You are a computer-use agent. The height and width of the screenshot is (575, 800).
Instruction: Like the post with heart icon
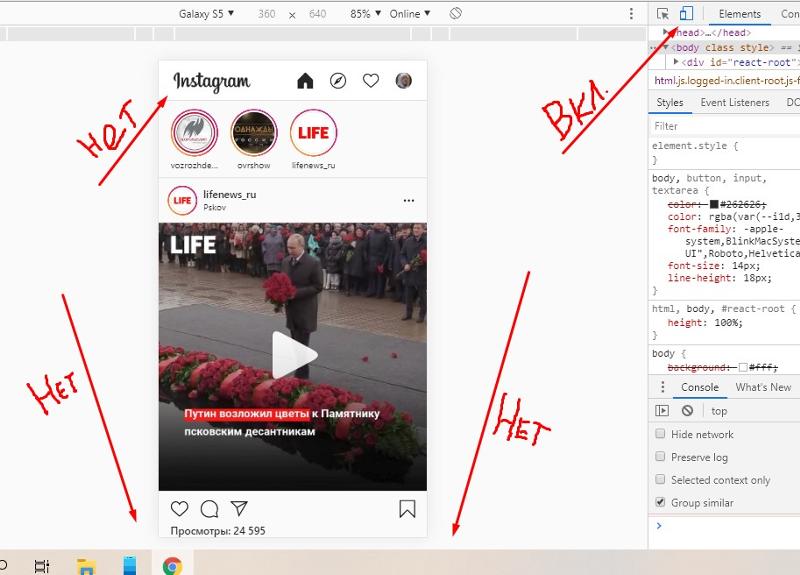click(179, 508)
